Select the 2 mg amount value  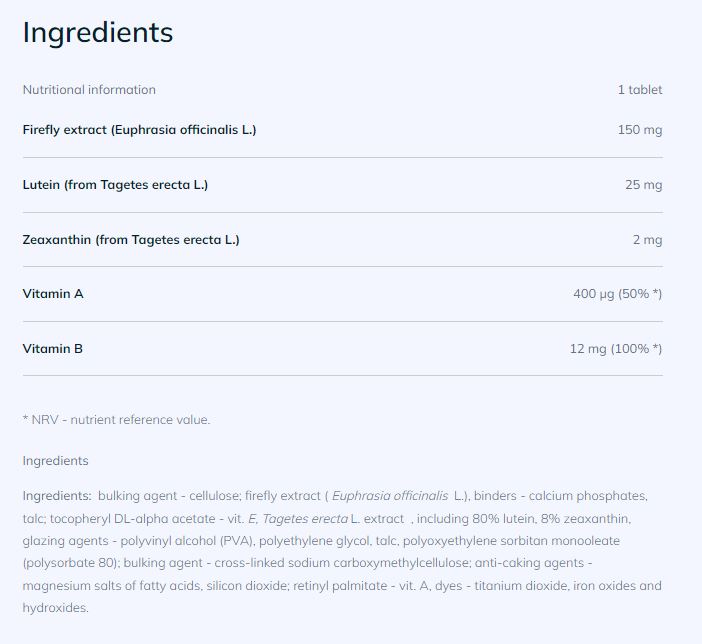click(647, 240)
